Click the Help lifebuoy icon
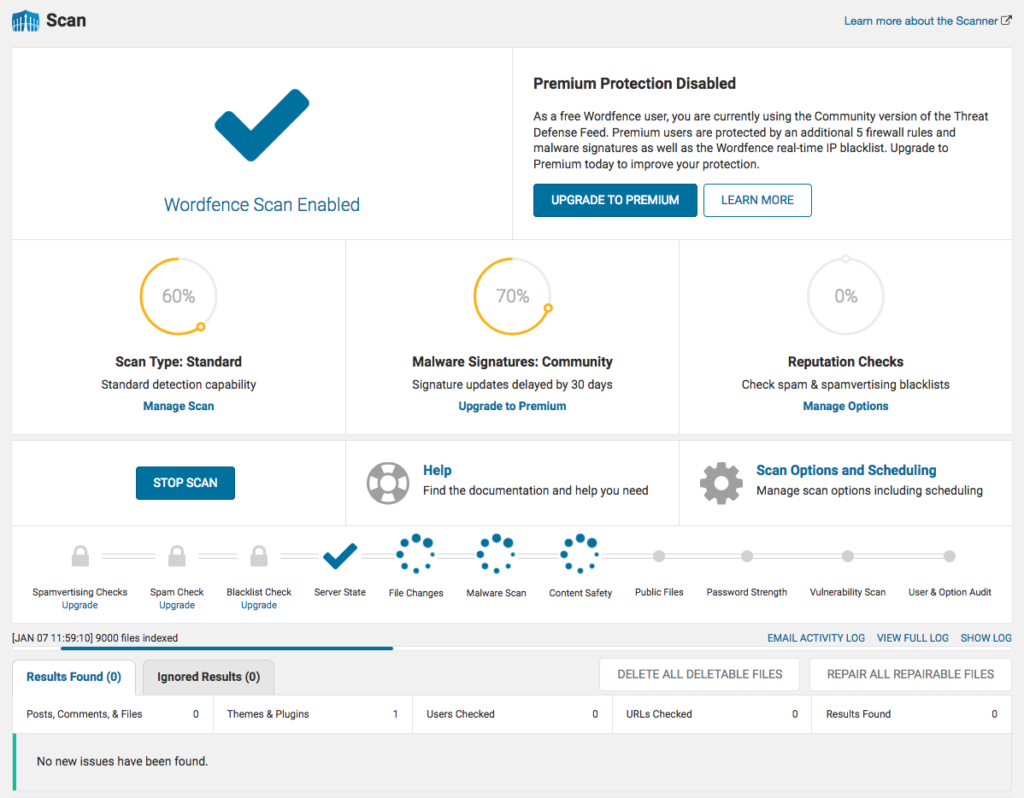 pyautogui.click(x=388, y=483)
